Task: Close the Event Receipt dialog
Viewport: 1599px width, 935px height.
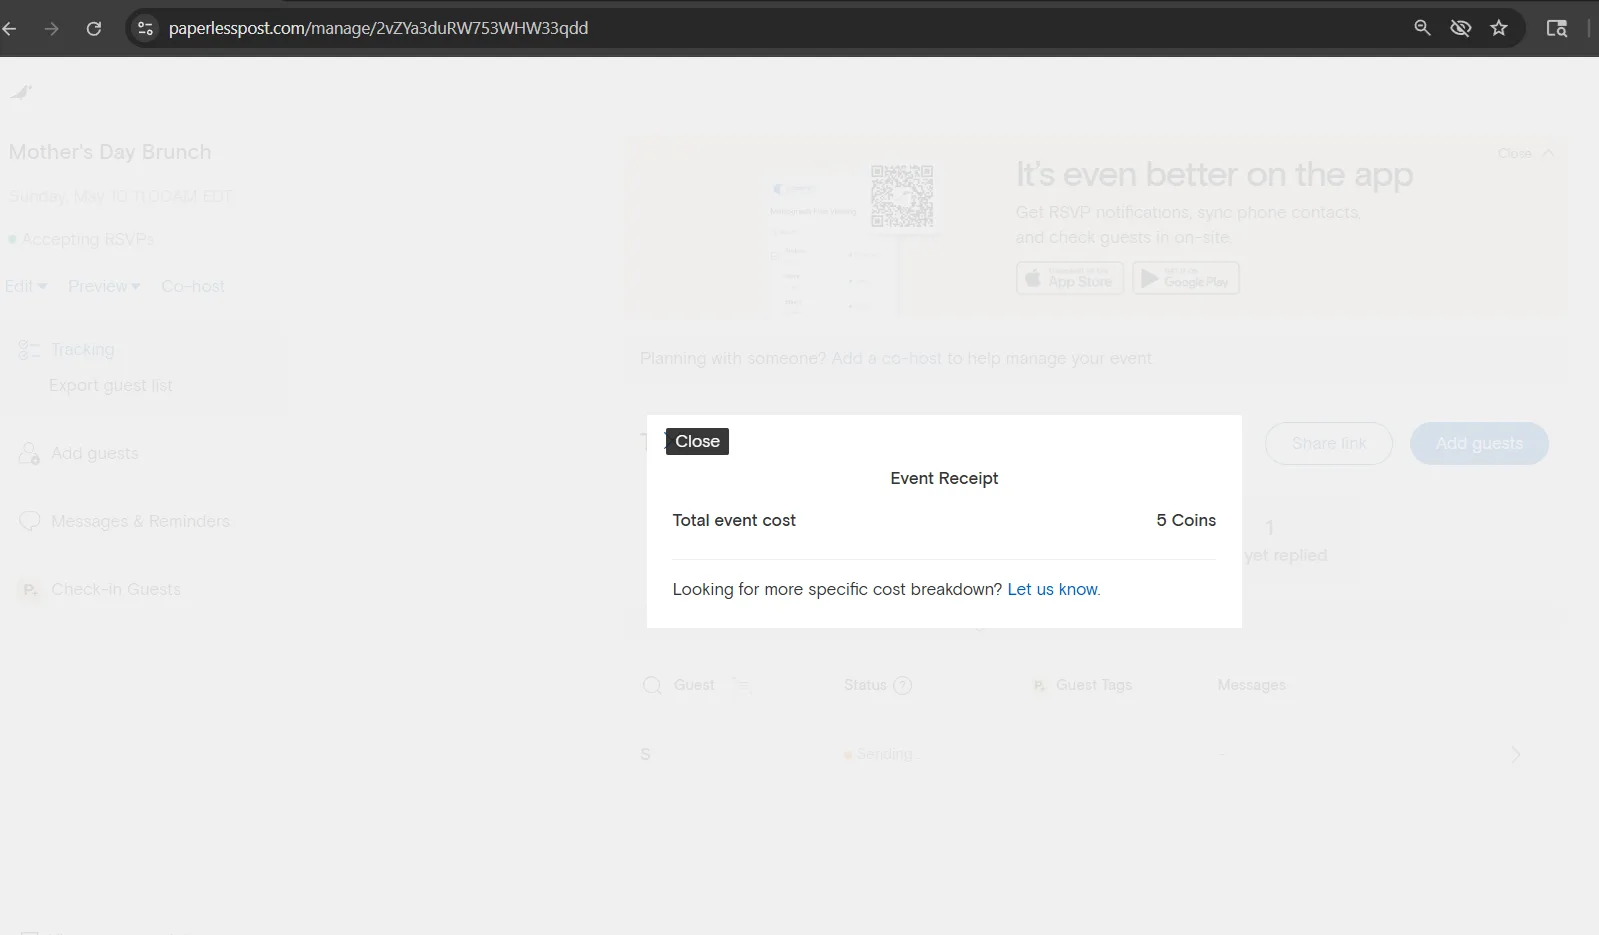Action: 697,441
